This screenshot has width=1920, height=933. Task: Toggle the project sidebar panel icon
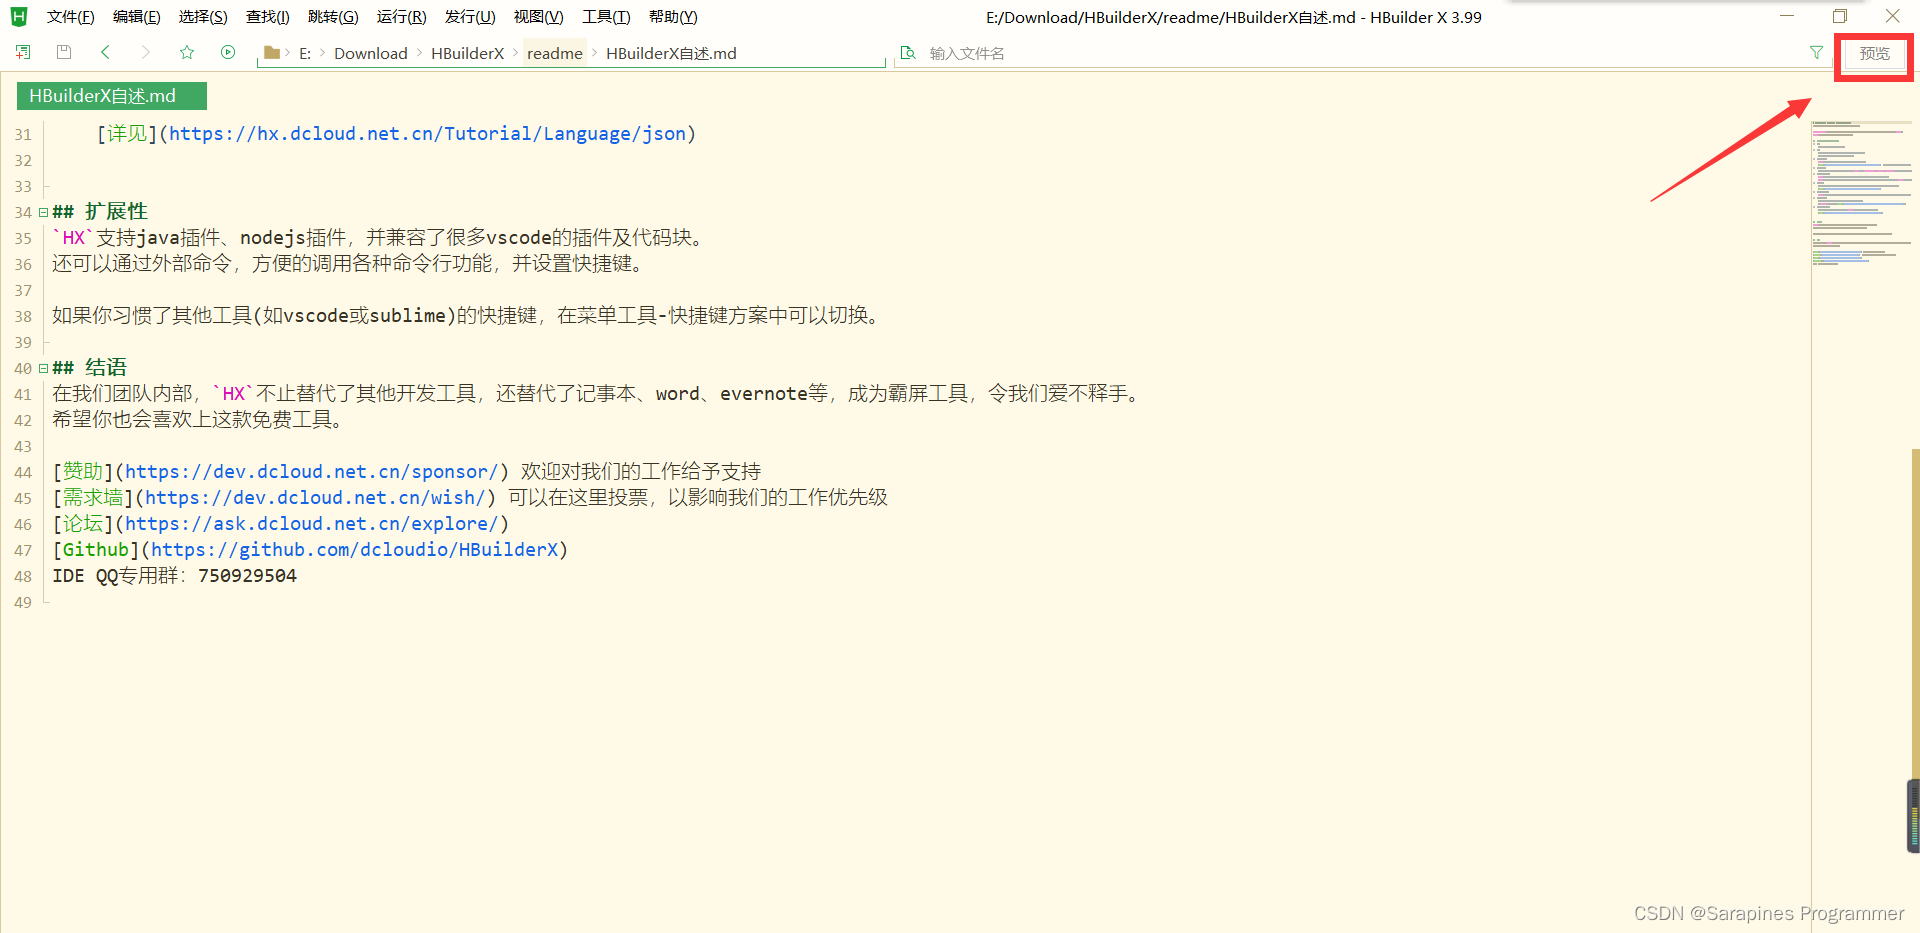tap(23, 52)
